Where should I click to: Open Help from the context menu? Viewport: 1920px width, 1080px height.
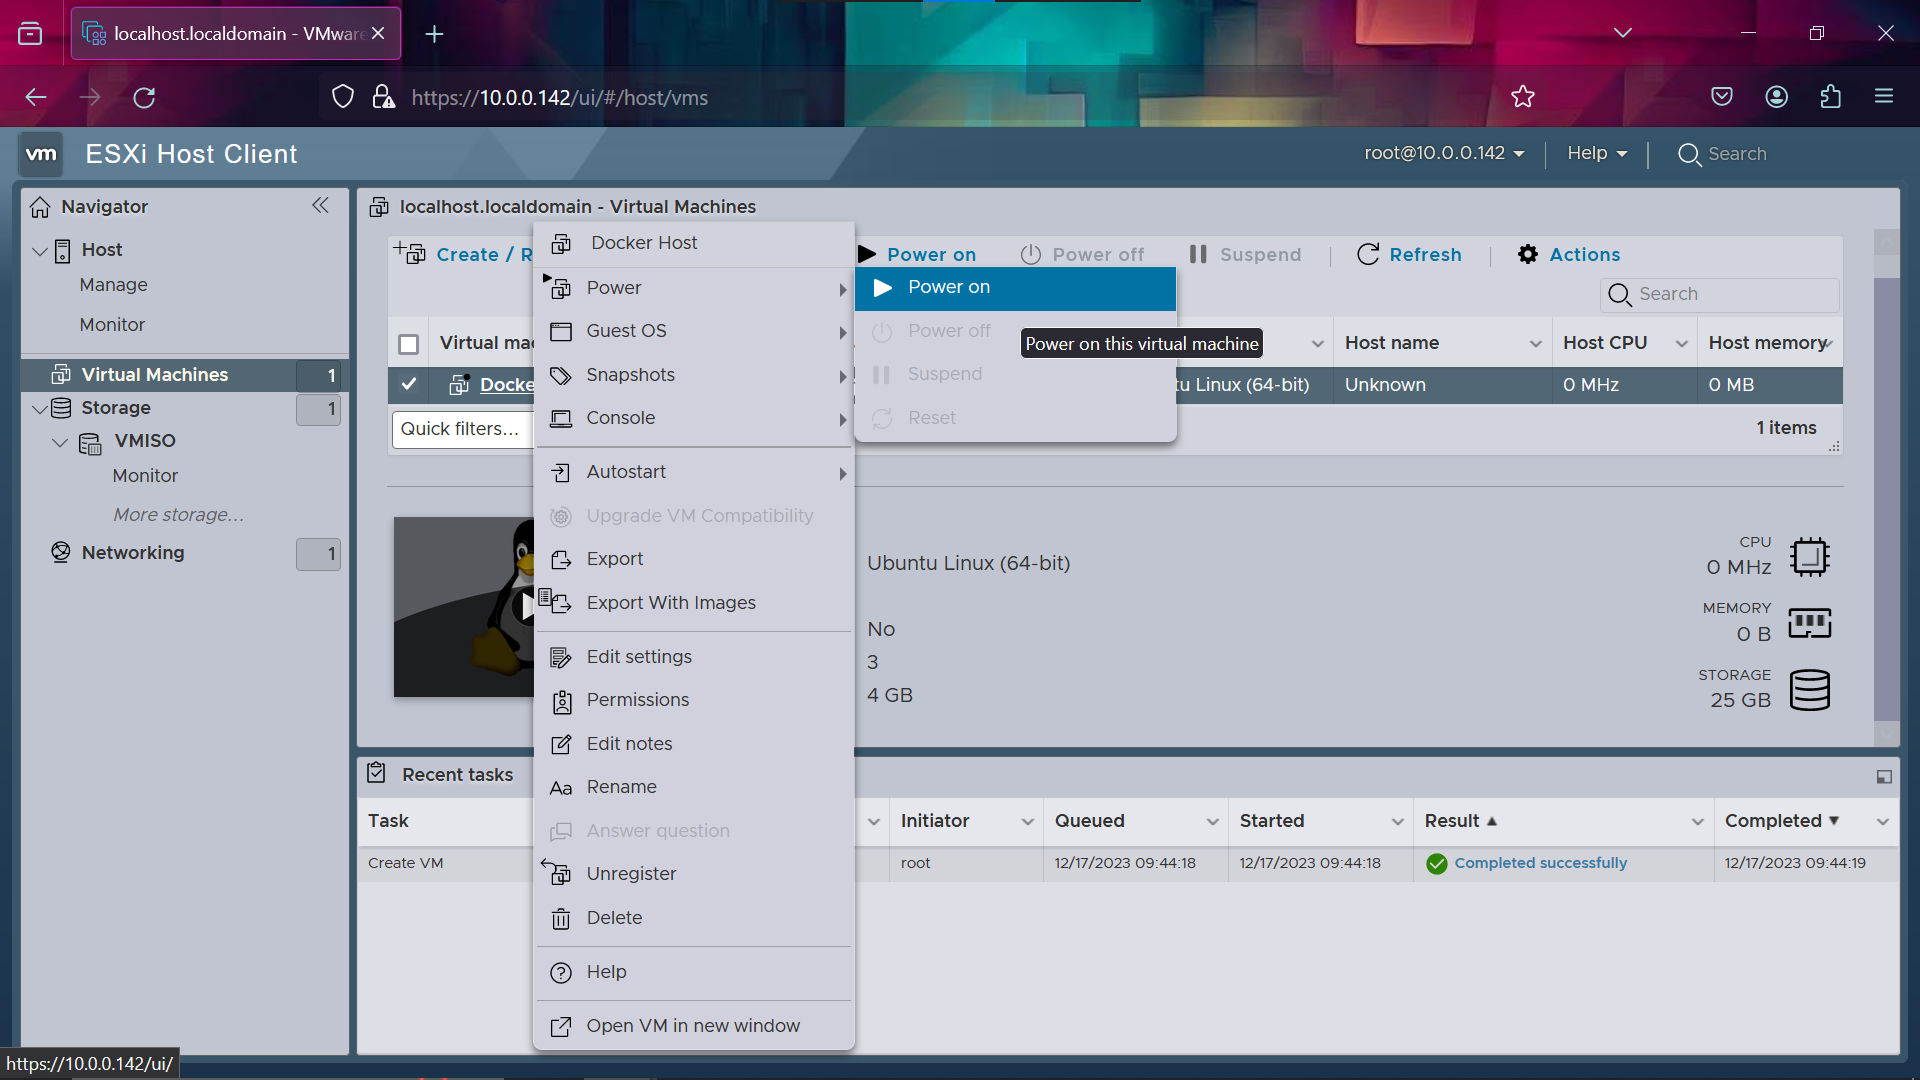tap(694, 972)
